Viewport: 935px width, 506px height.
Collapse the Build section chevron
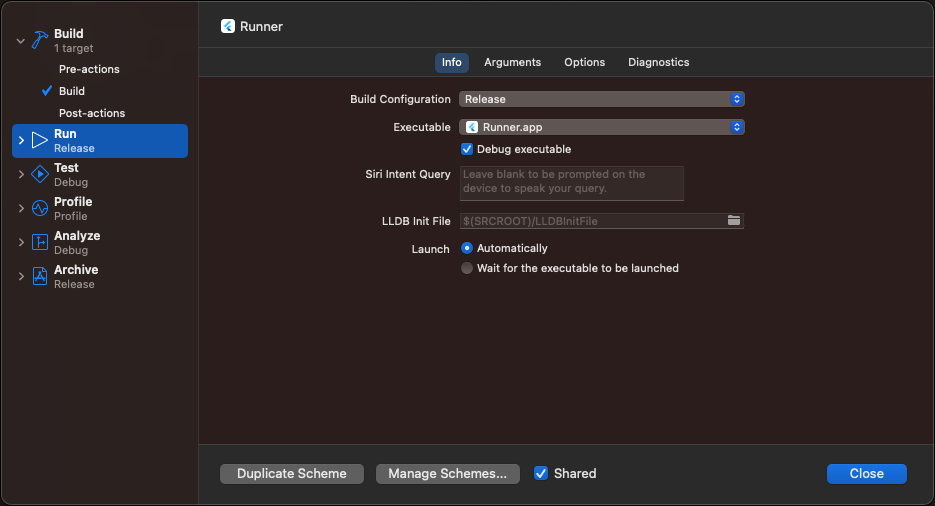pyautogui.click(x=21, y=41)
